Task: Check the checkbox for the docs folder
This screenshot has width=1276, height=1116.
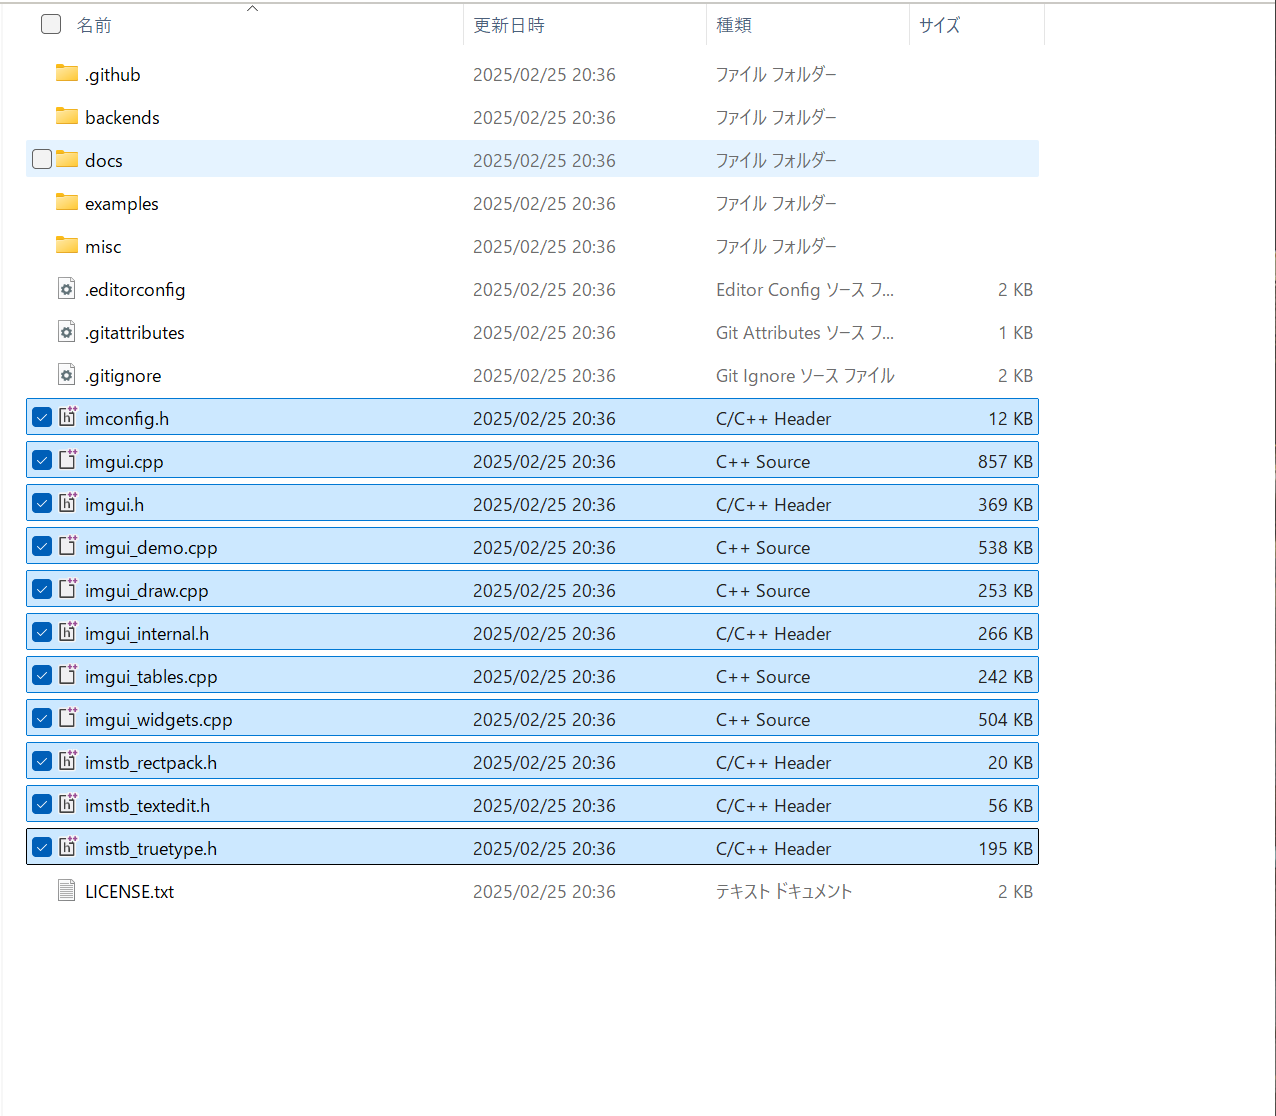Action: 42,159
